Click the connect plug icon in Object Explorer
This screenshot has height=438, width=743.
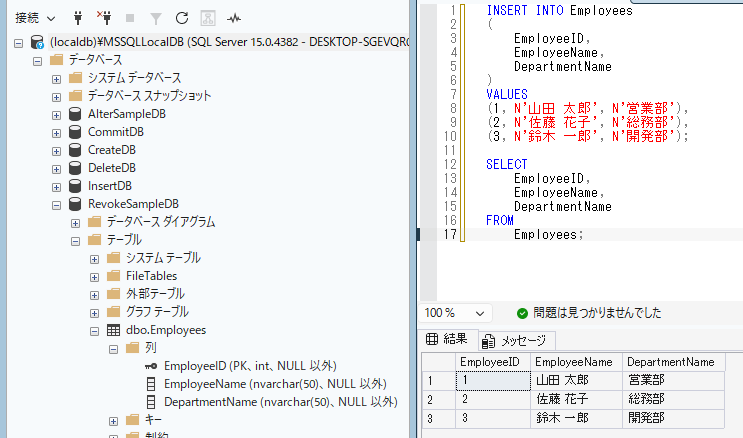point(78,18)
